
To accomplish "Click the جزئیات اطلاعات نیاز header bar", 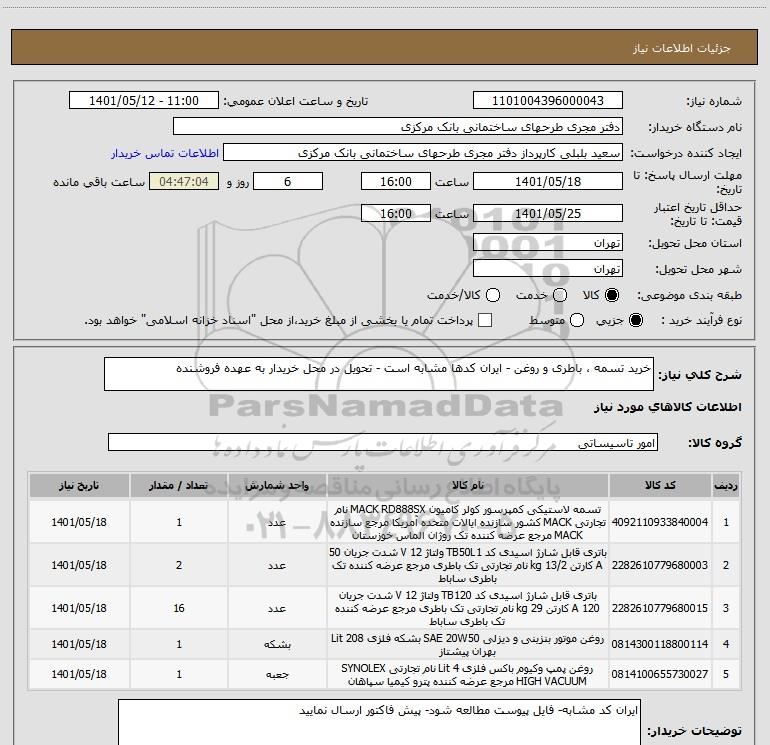I will [385, 47].
